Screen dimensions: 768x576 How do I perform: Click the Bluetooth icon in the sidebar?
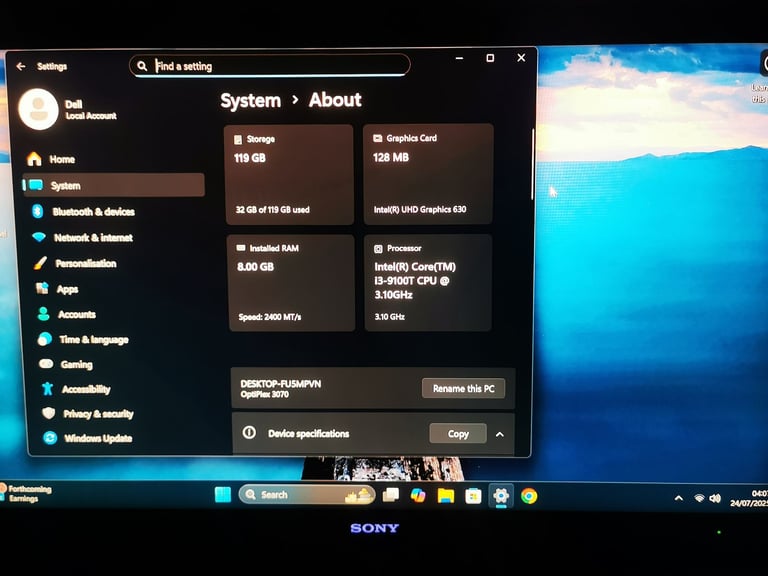[x=38, y=211]
